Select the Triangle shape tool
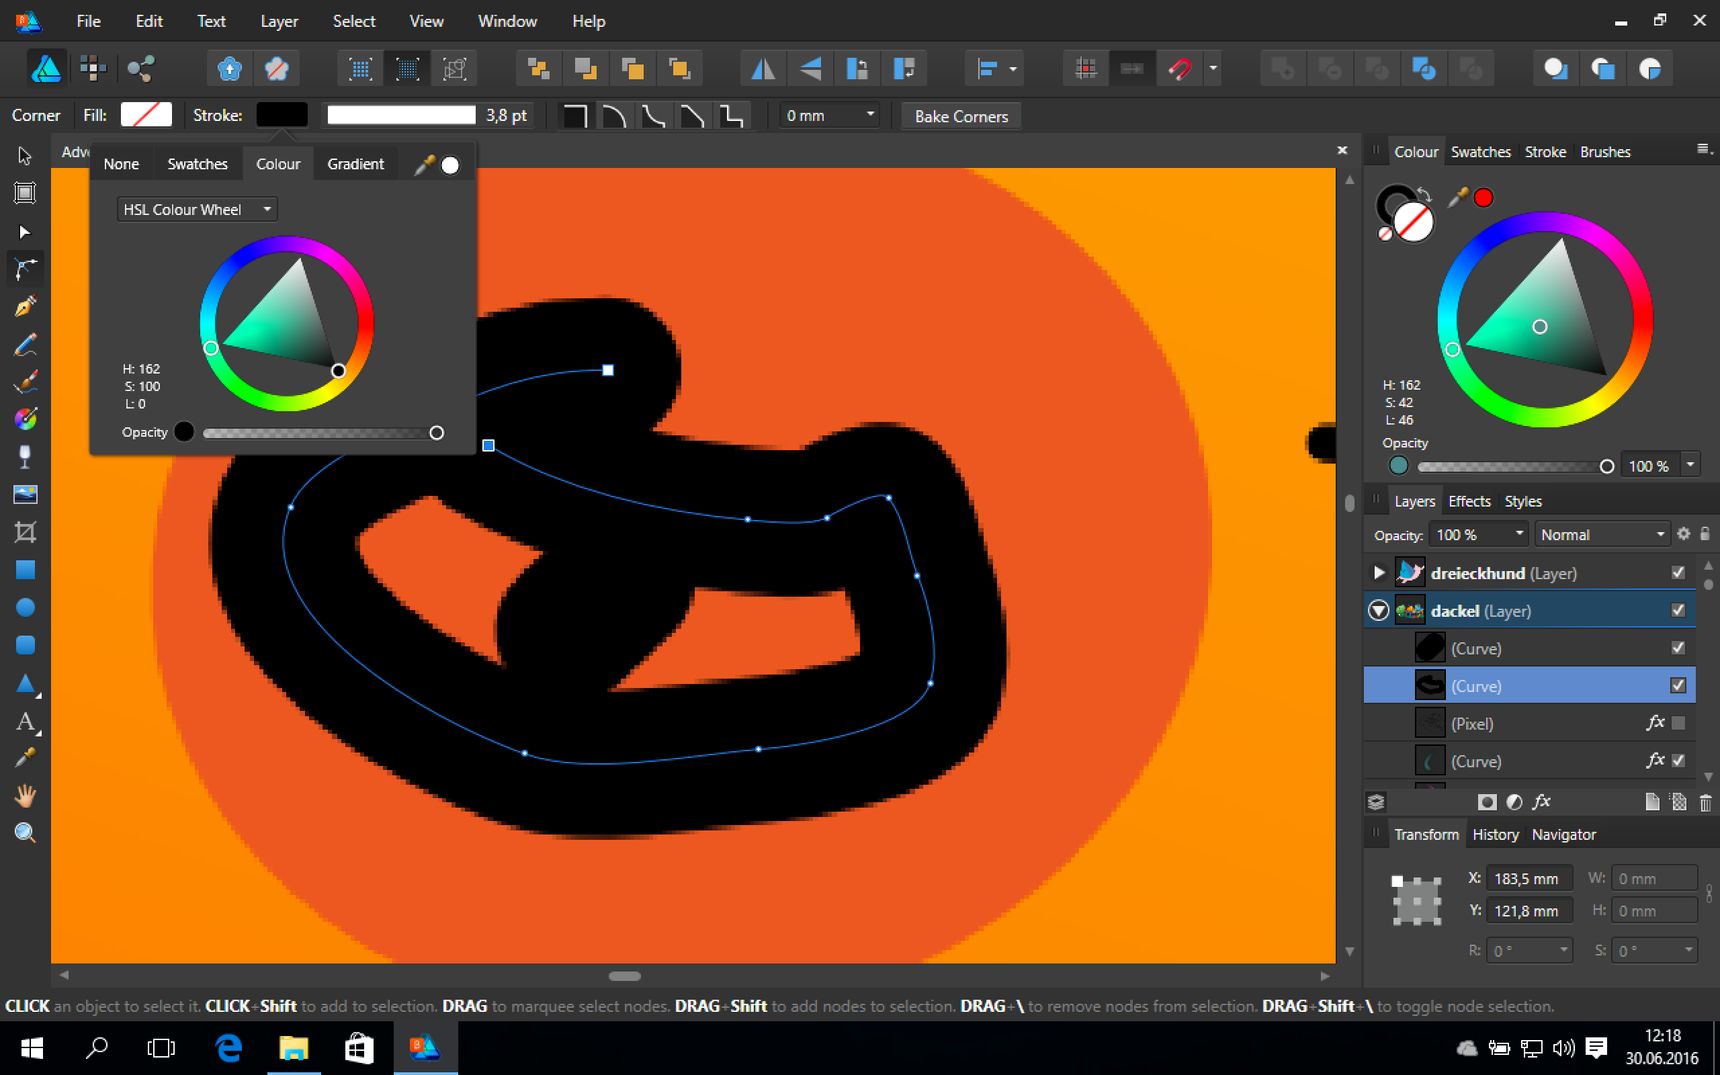 pyautogui.click(x=25, y=684)
